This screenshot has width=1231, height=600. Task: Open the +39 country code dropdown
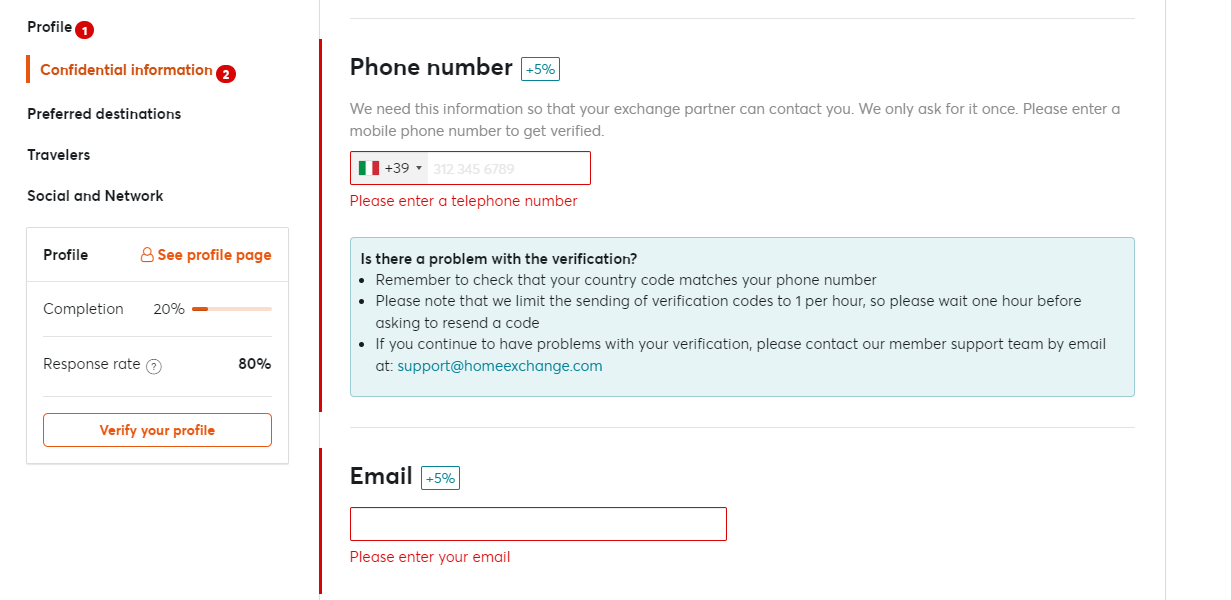[x=390, y=168]
